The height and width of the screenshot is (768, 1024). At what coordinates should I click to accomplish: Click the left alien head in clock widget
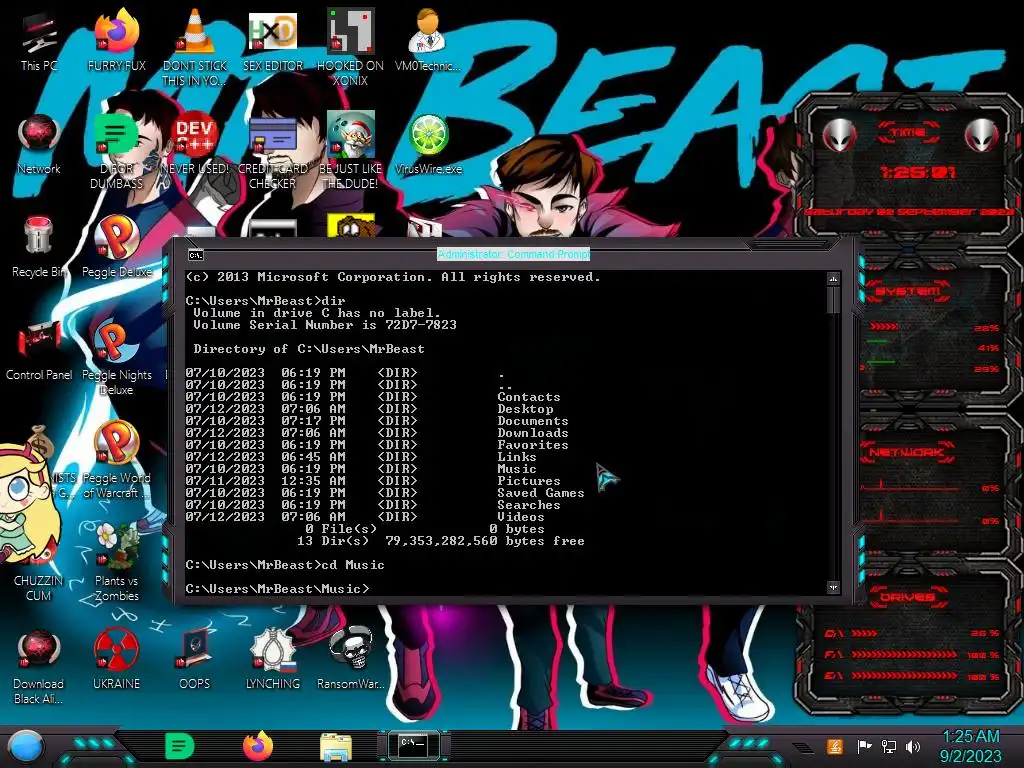click(x=839, y=135)
